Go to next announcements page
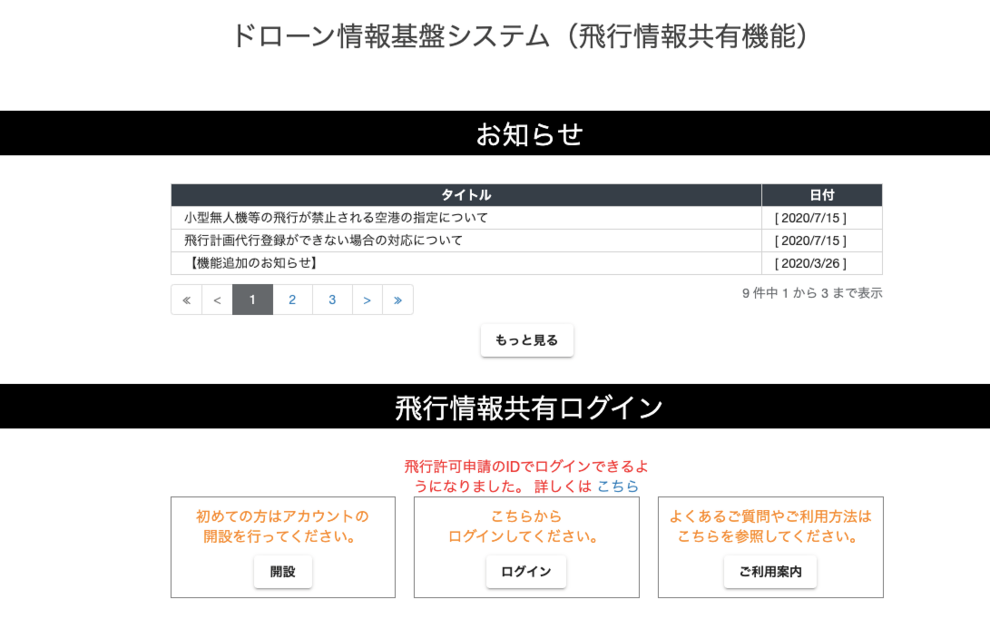 [367, 300]
